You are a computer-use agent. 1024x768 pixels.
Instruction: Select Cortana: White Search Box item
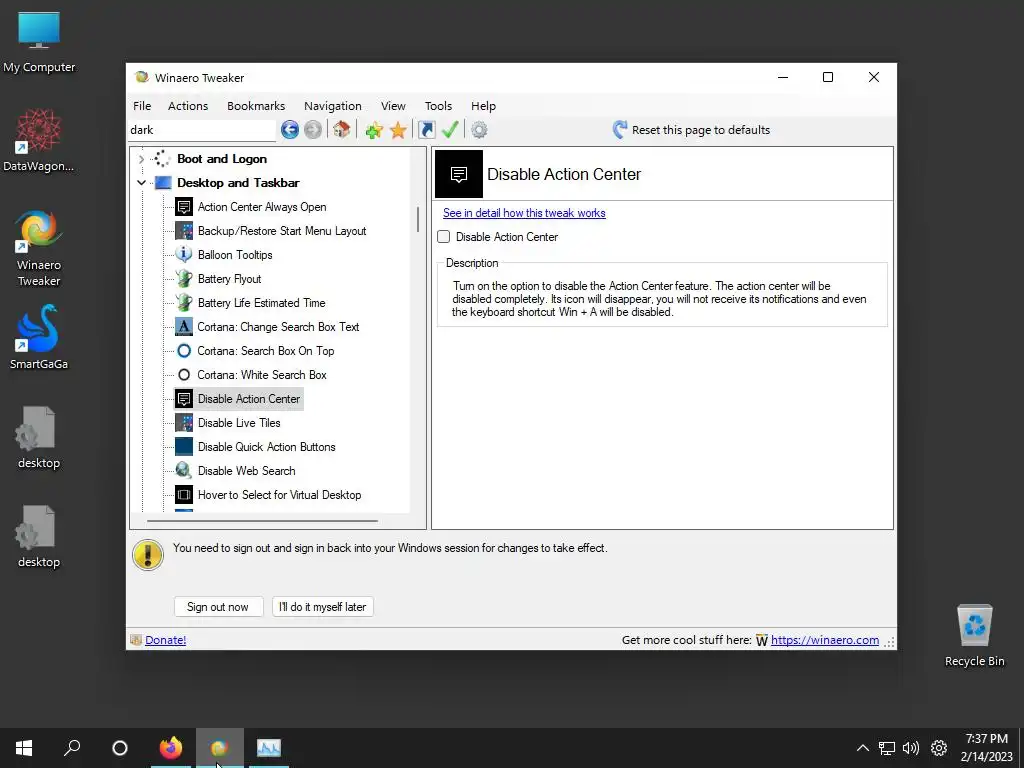[262, 375]
